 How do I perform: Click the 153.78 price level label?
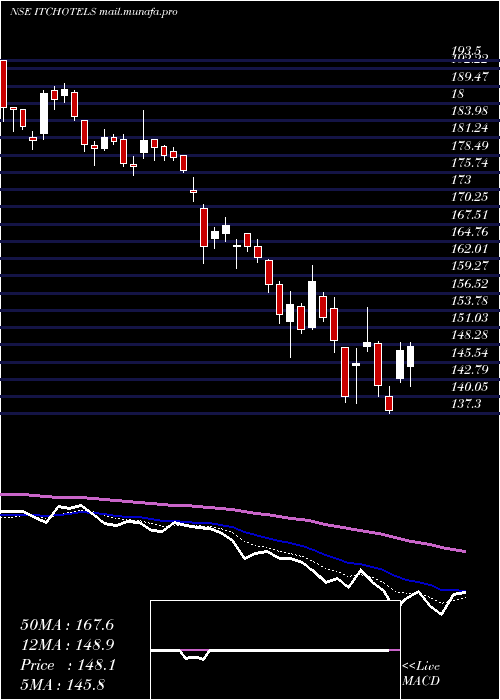(x=470, y=301)
